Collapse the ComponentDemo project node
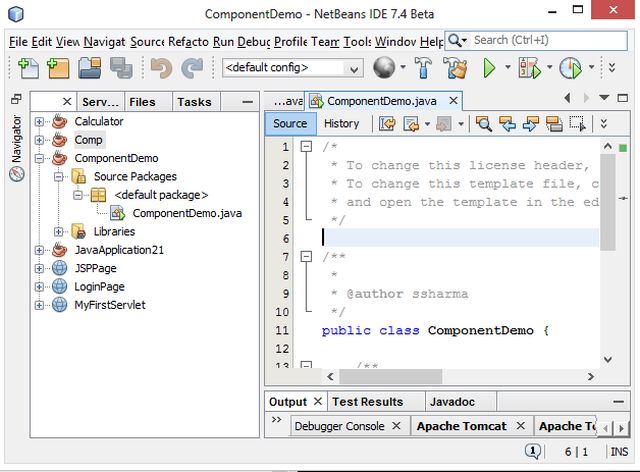The width and height of the screenshot is (640, 472). (39, 158)
